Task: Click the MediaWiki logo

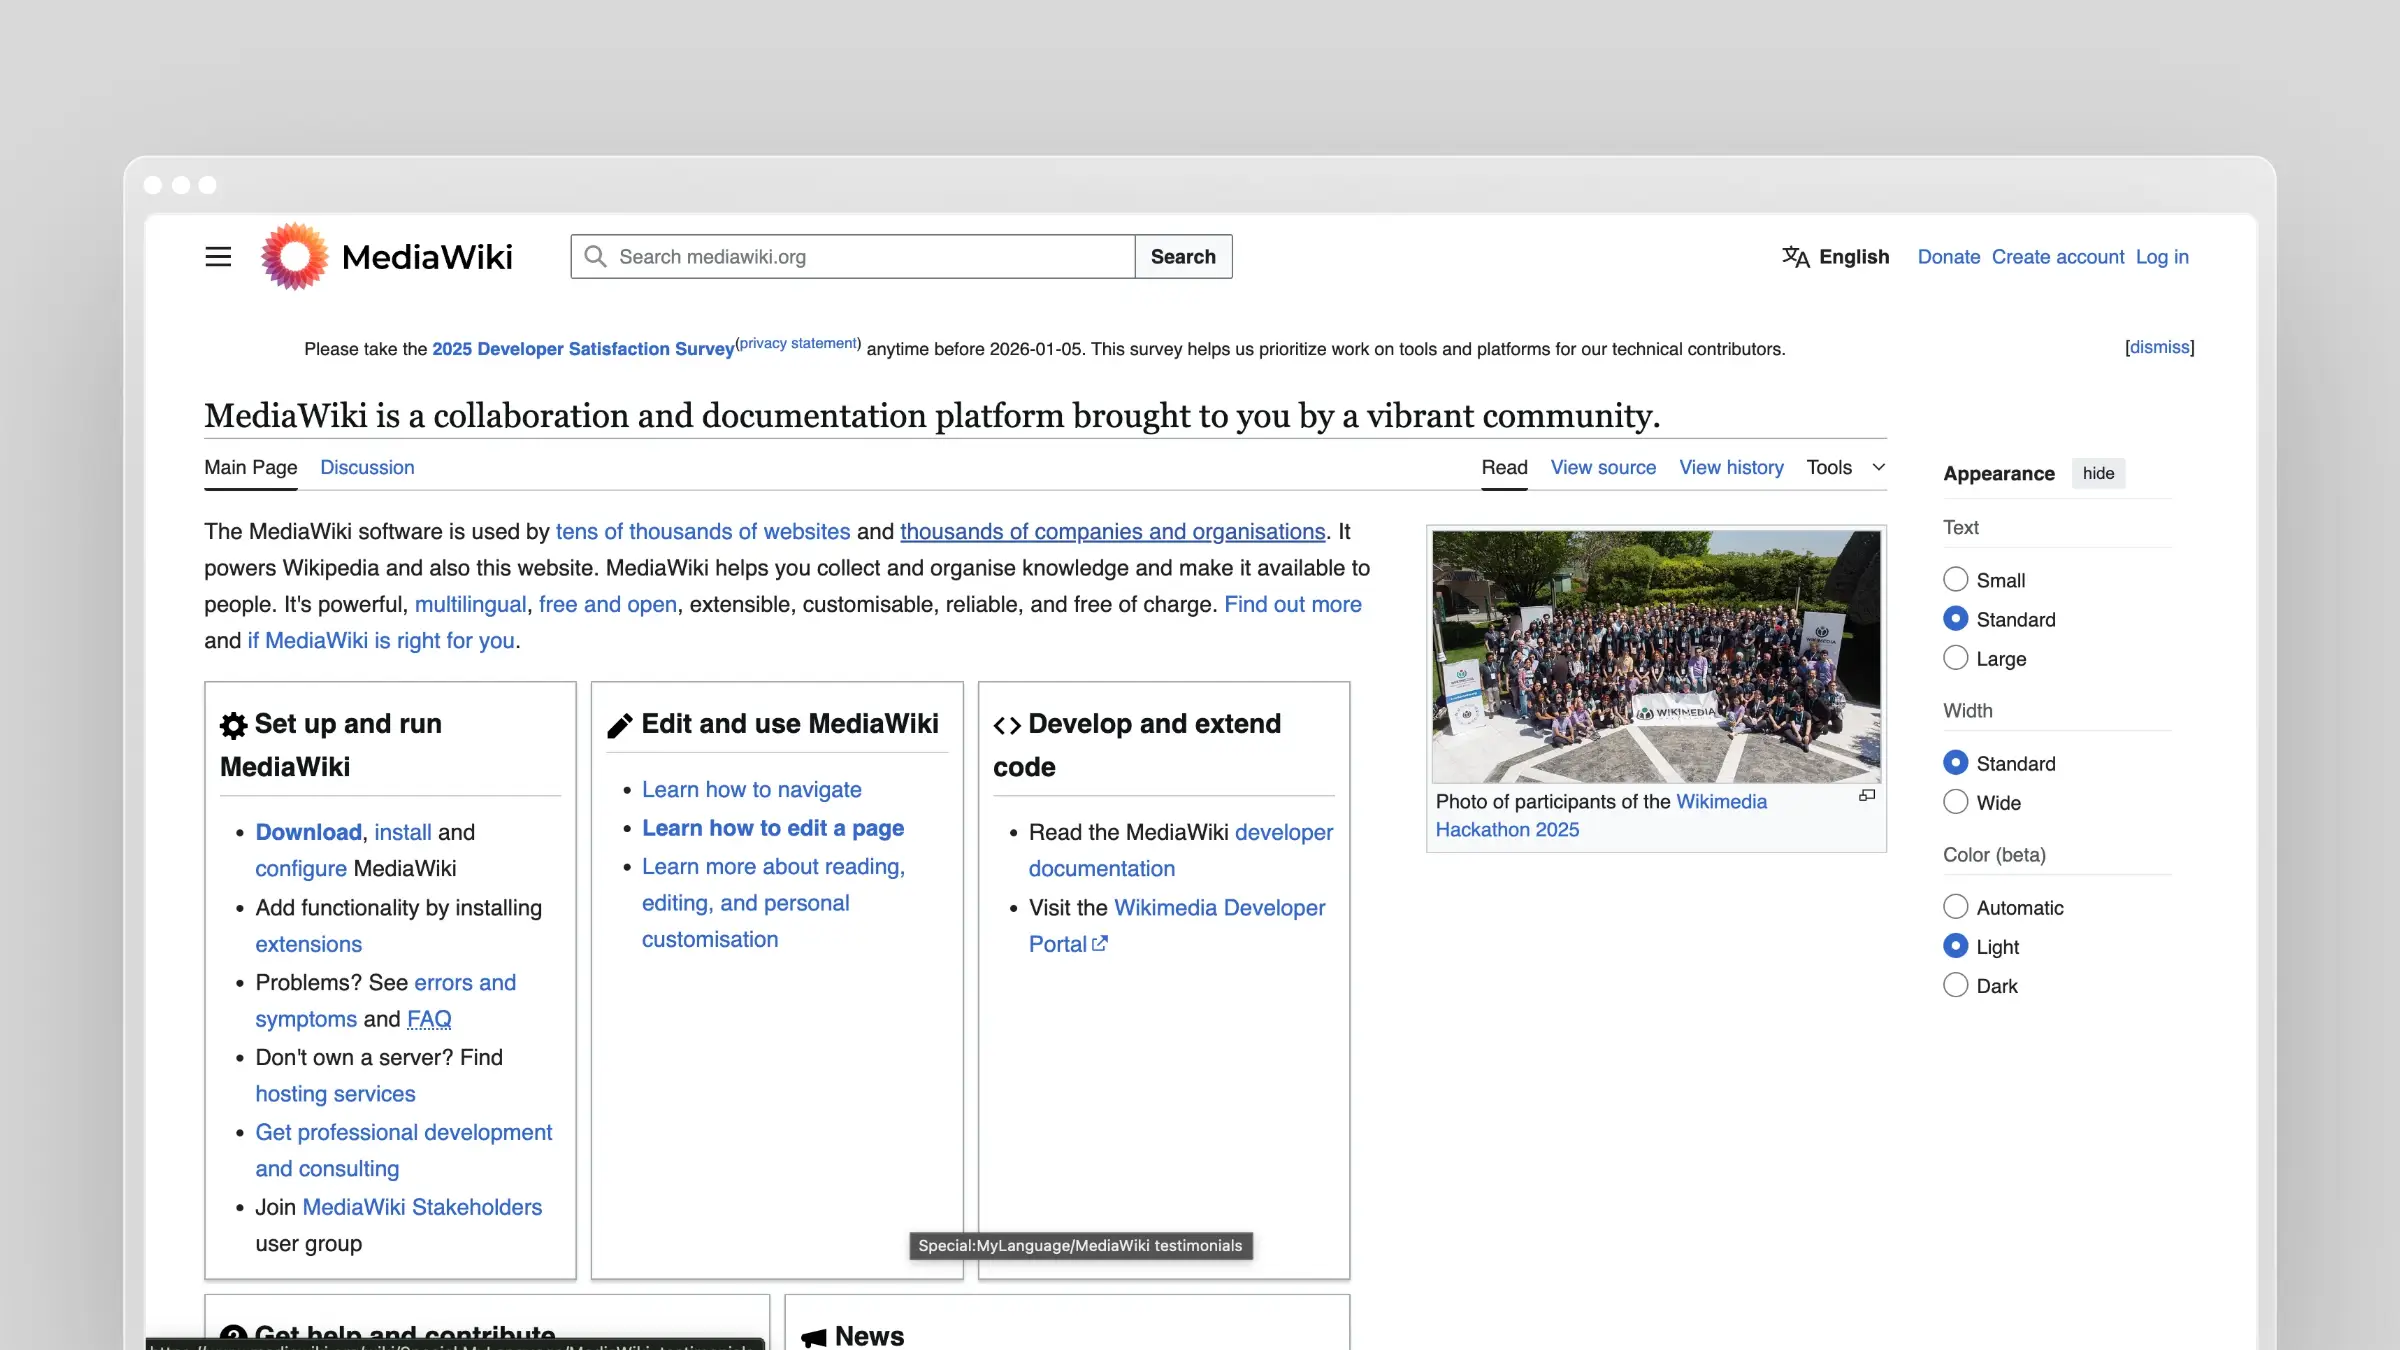Action: point(293,256)
